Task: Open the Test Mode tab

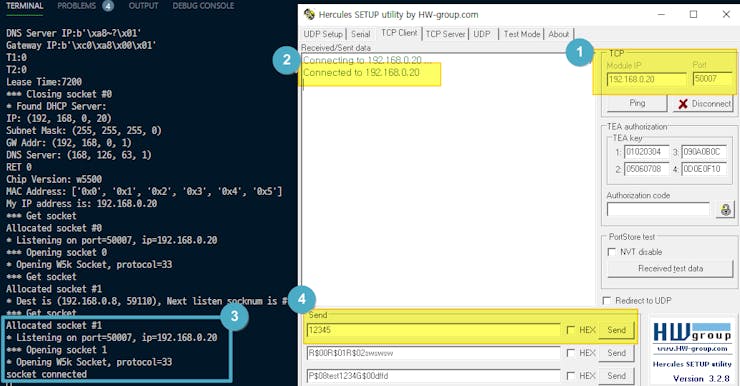Action: (521, 34)
